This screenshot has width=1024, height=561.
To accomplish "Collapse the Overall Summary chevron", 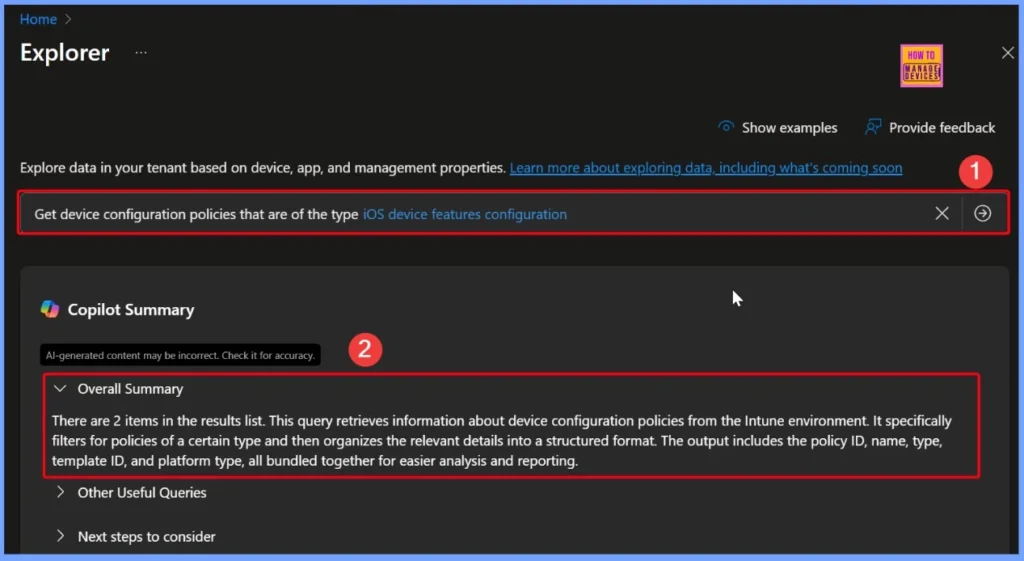I will (x=60, y=389).
